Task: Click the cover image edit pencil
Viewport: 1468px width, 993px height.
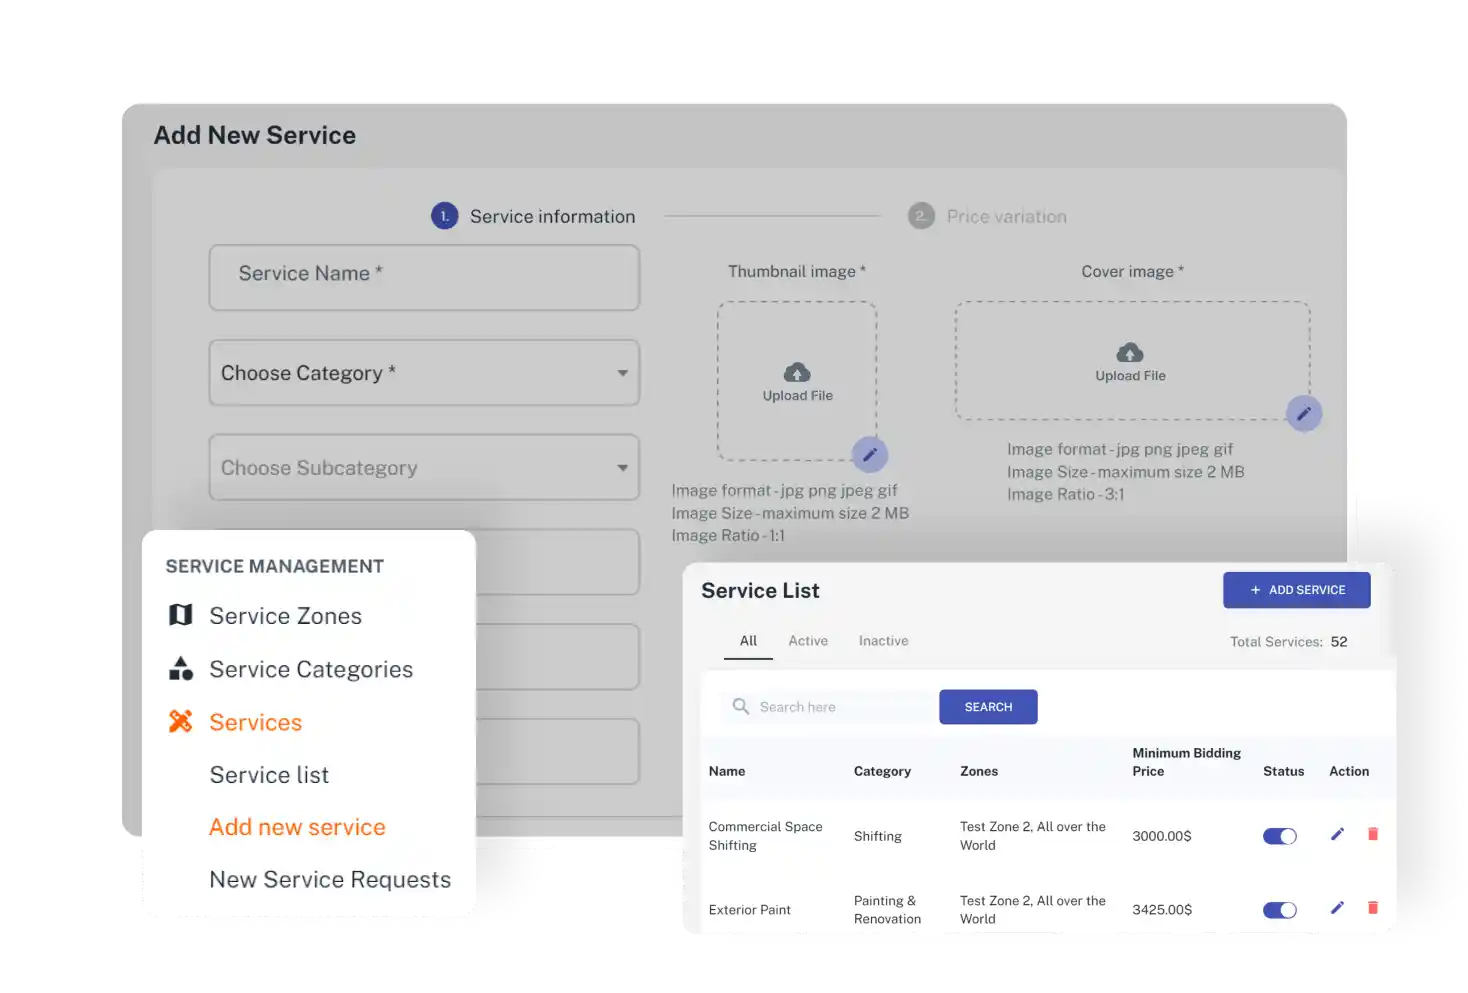Action: click(x=1304, y=413)
